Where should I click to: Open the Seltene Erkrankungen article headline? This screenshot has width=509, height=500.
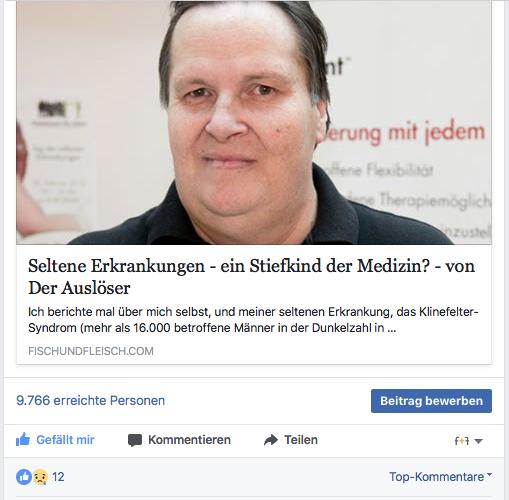click(x=251, y=277)
